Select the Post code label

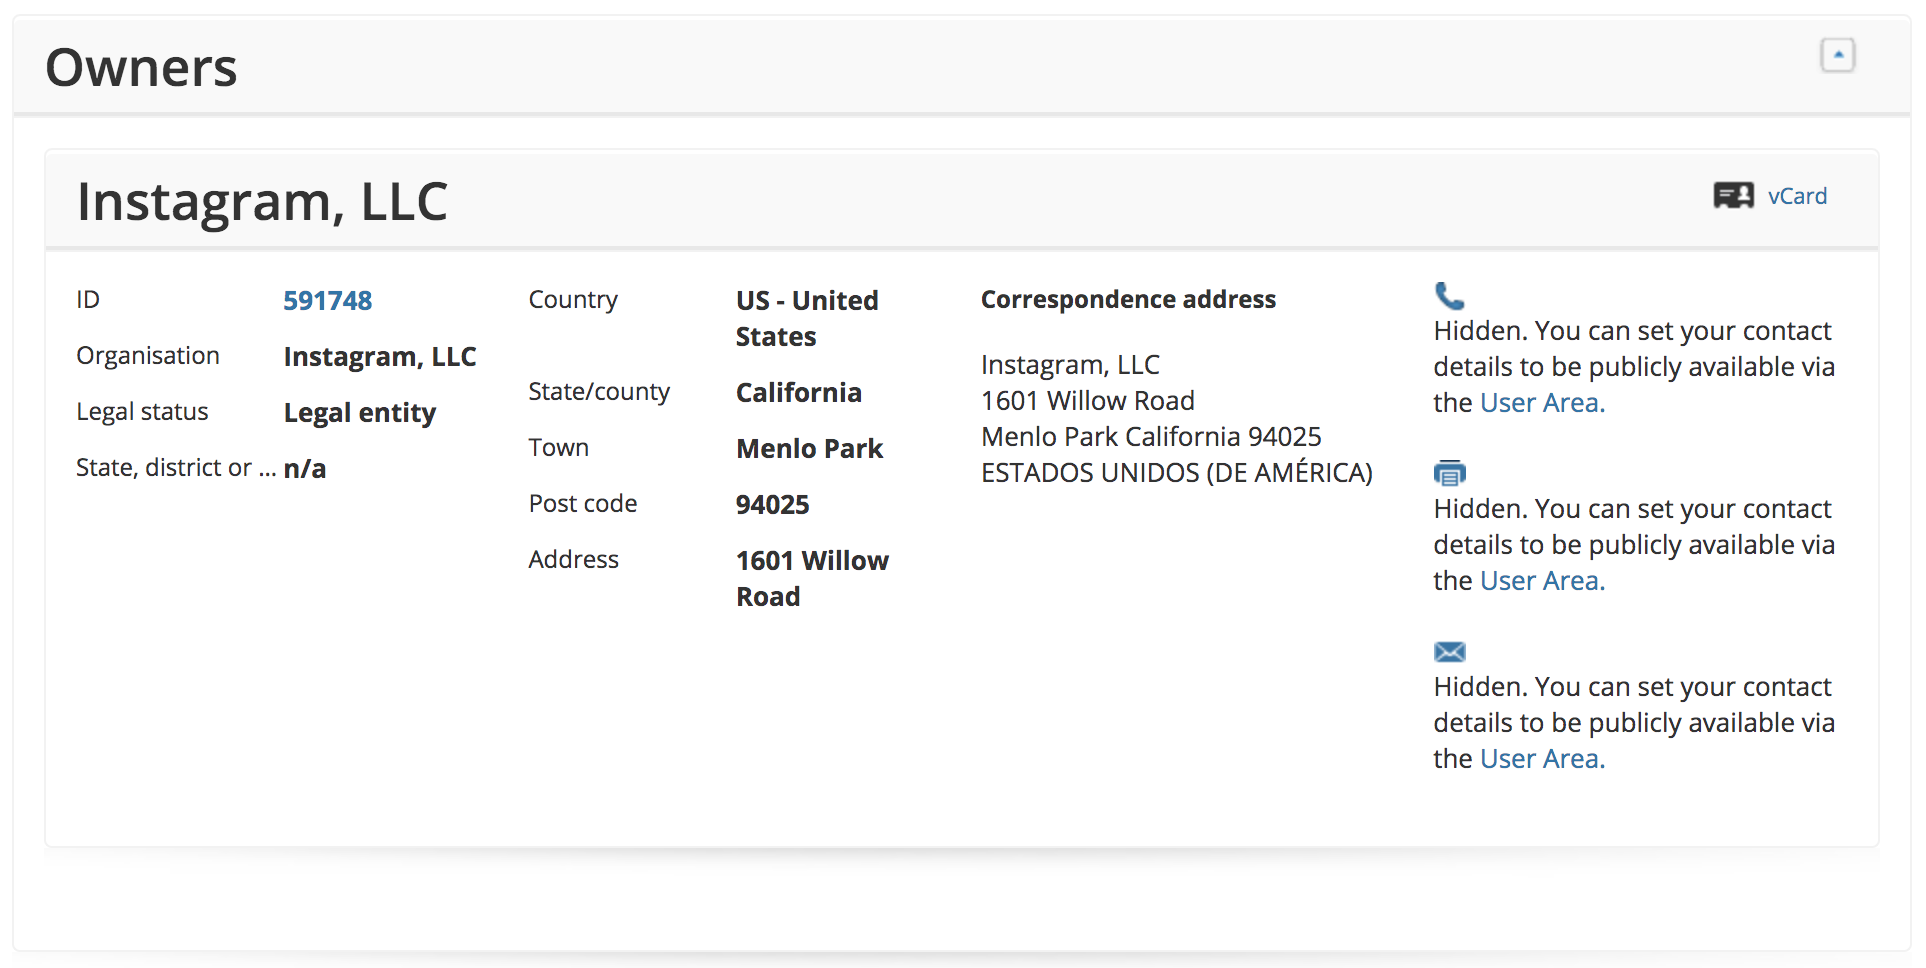(x=583, y=504)
